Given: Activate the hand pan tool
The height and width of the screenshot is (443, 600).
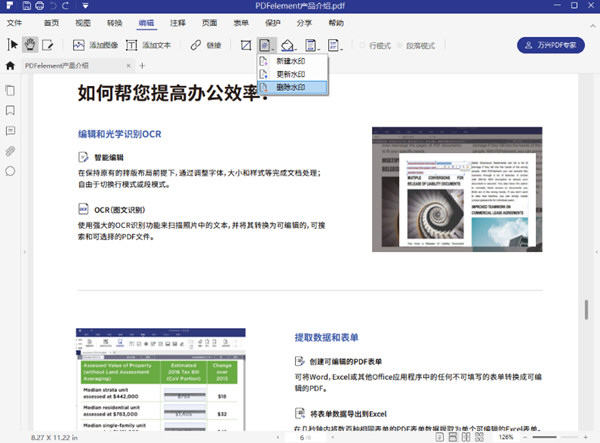Looking at the screenshot, I should pyautogui.click(x=30, y=45).
